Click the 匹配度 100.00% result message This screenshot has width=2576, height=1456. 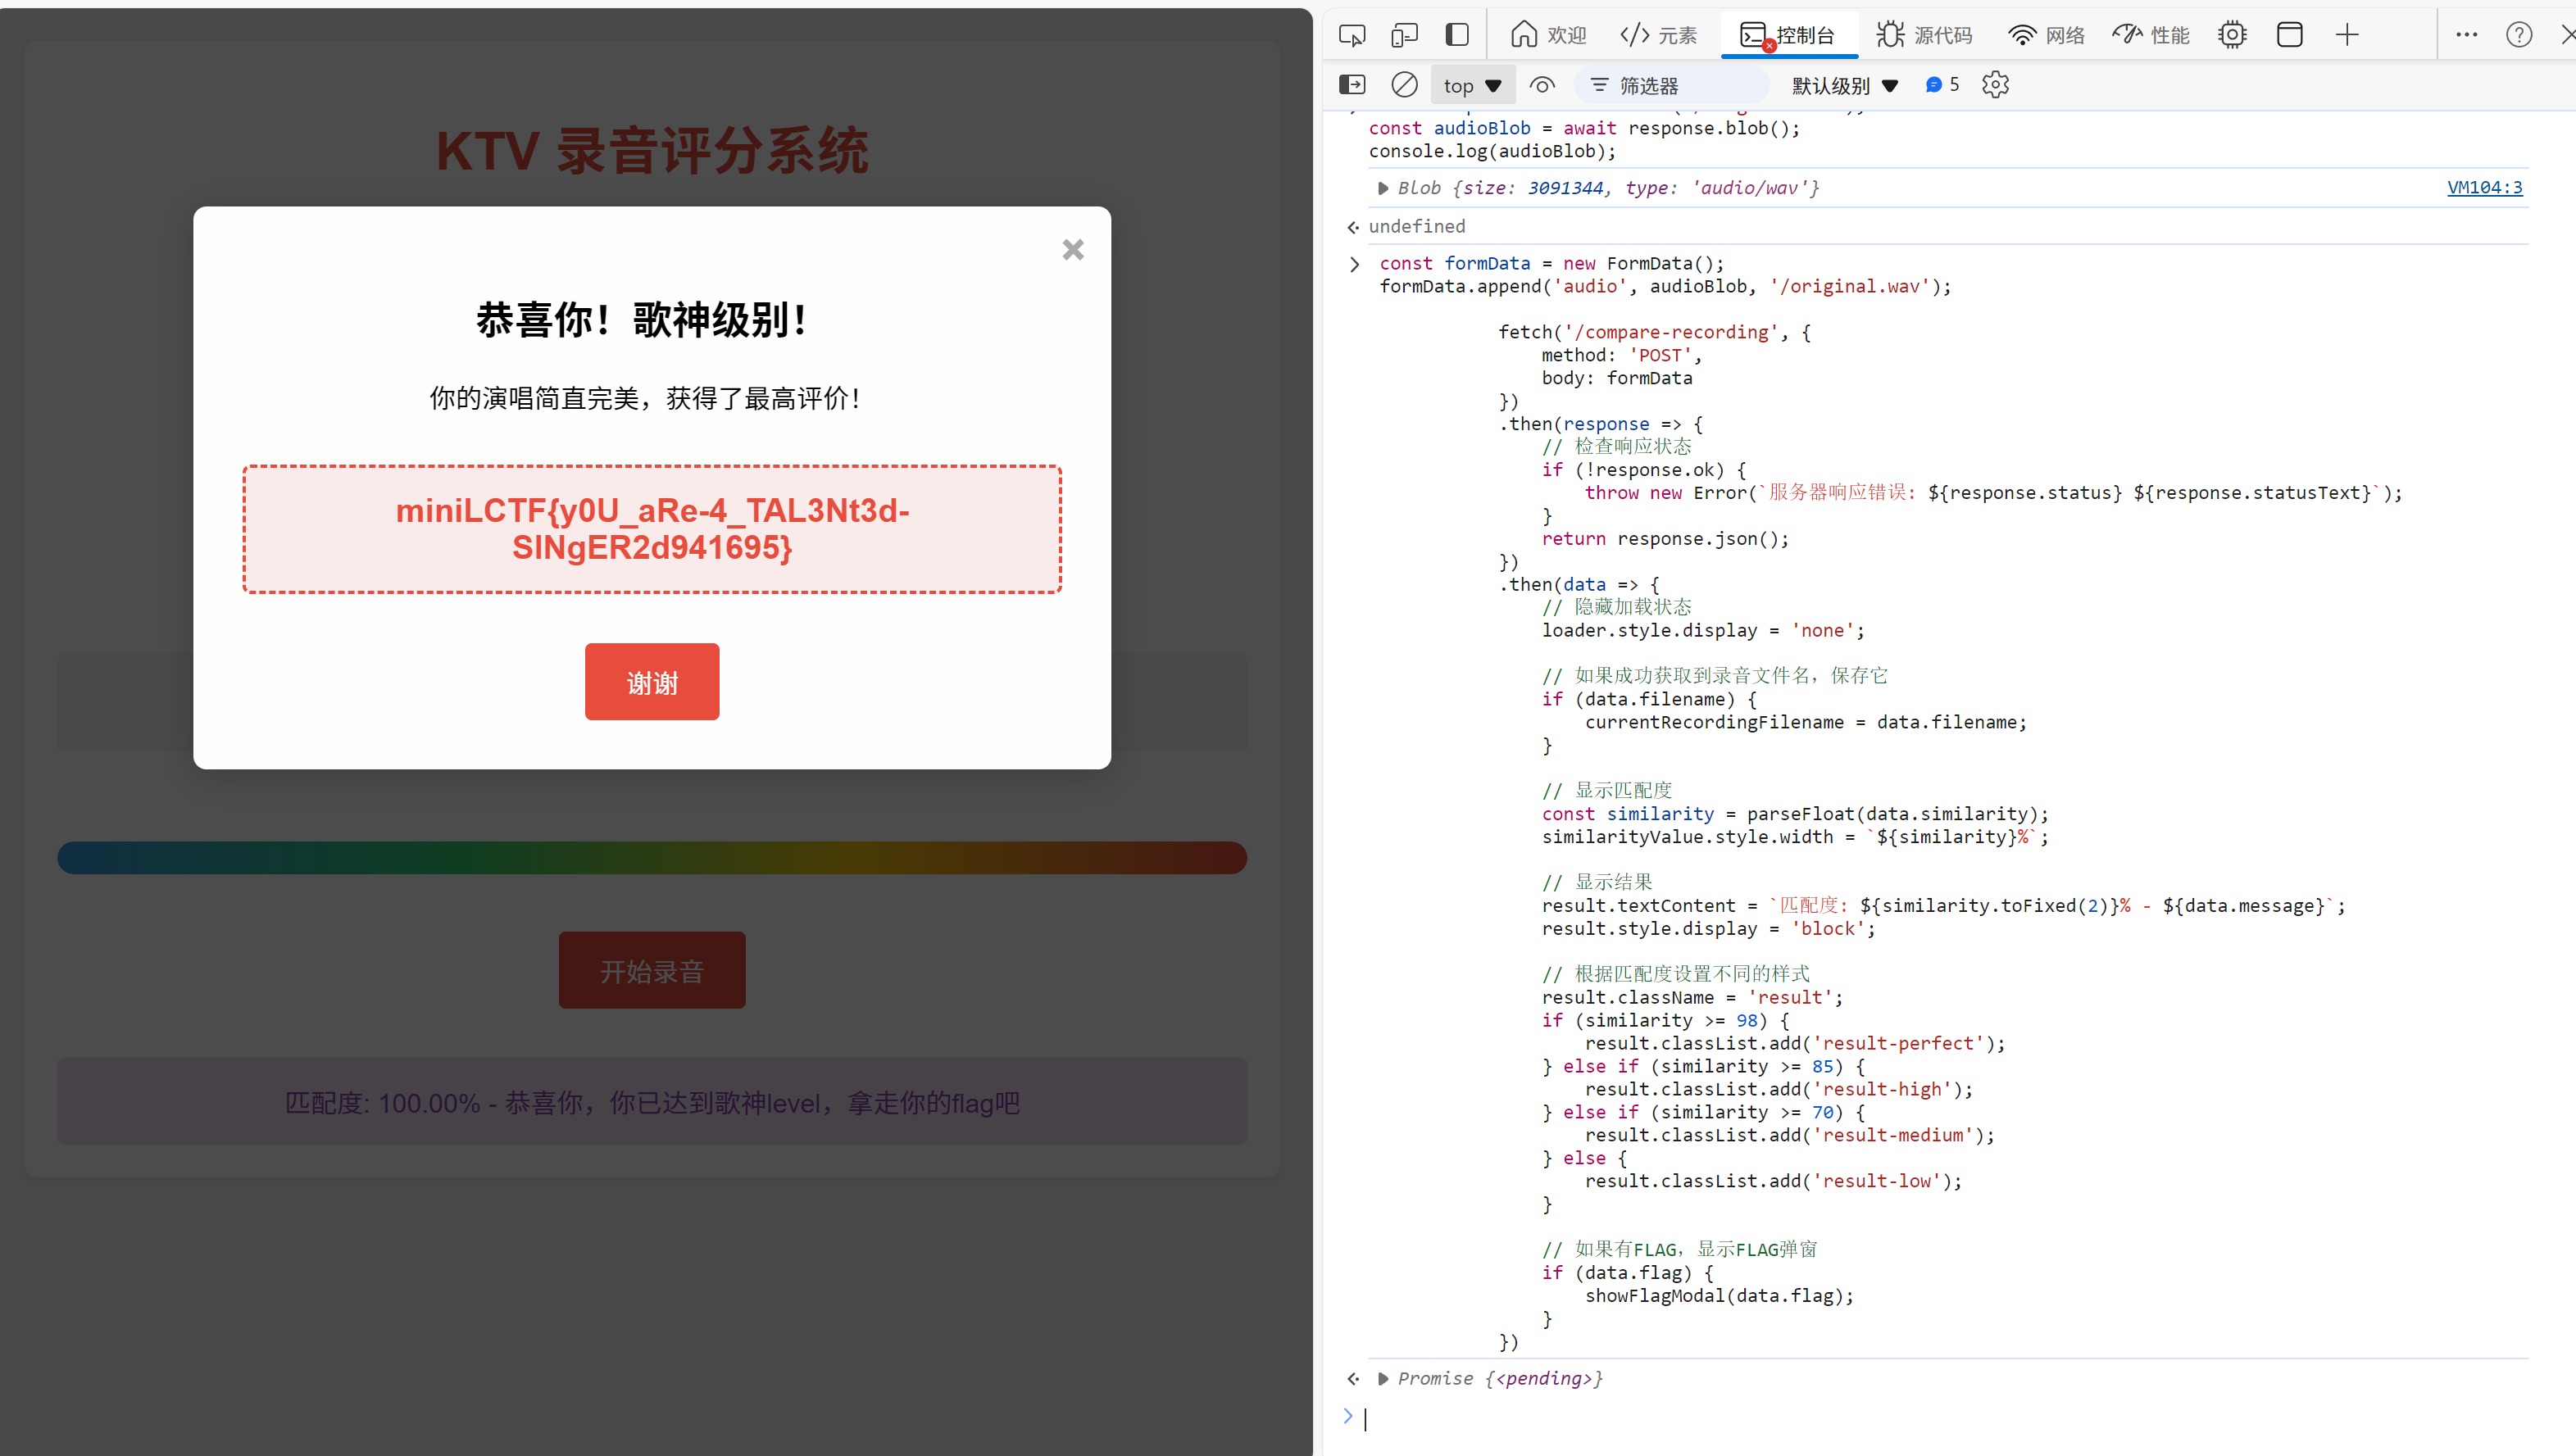tap(652, 1103)
